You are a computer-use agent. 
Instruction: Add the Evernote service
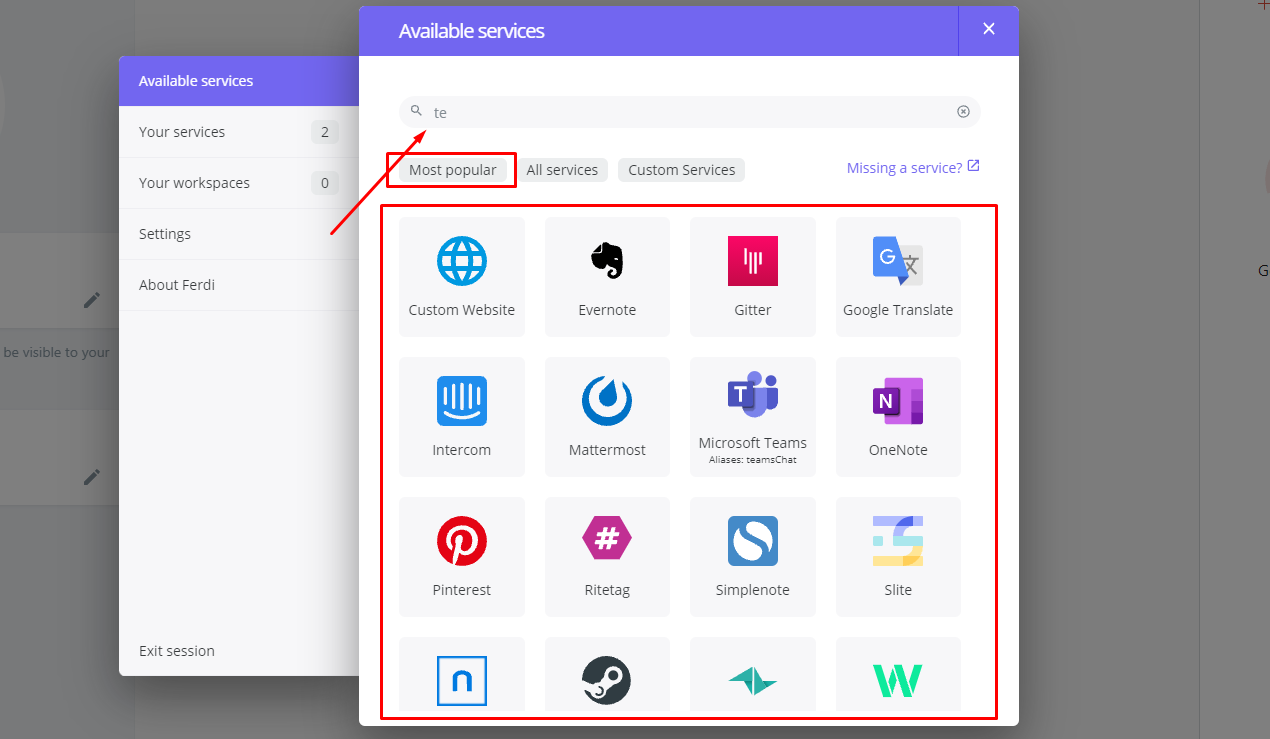(607, 277)
